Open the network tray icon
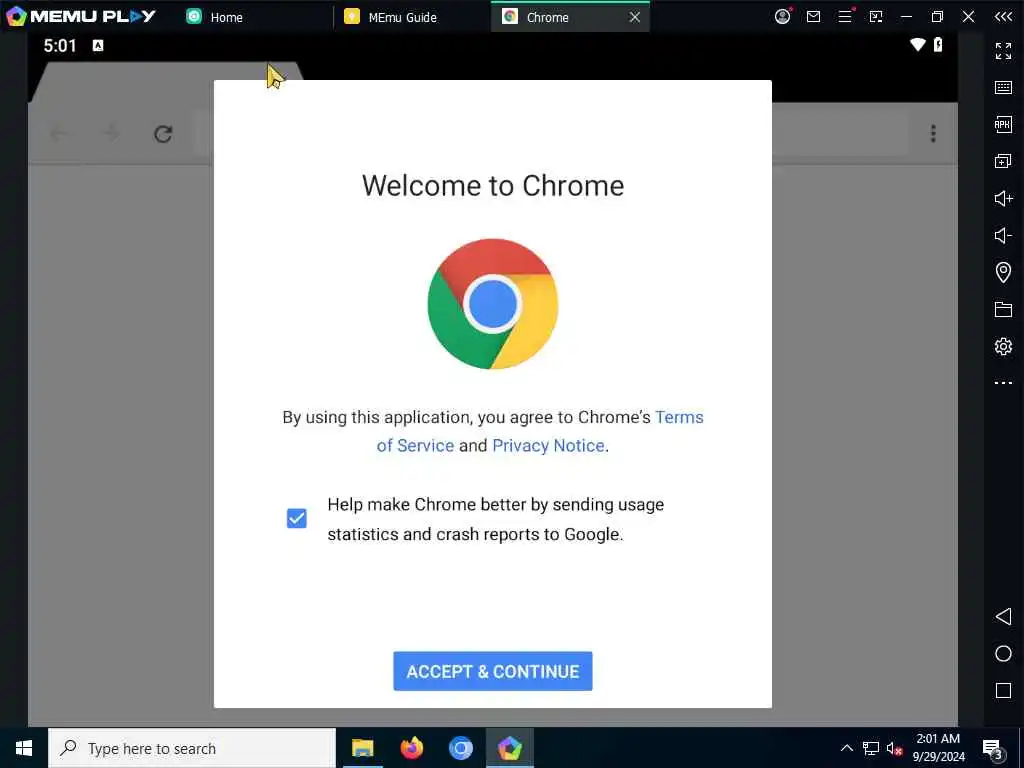This screenshot has width=1024, height=768. point(871,748)
